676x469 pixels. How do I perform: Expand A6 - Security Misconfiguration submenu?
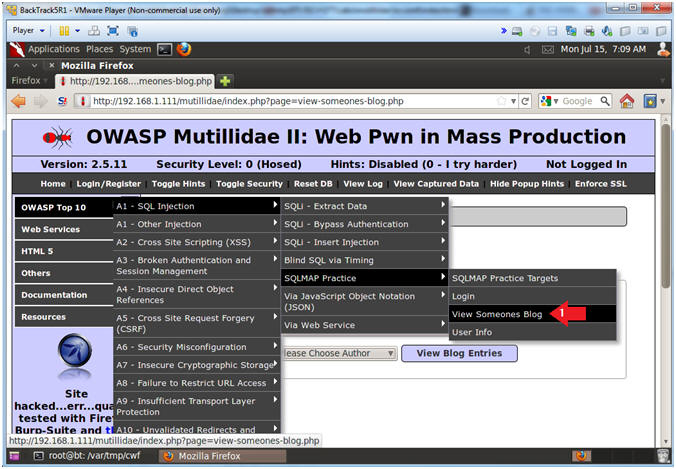(197, 347)
